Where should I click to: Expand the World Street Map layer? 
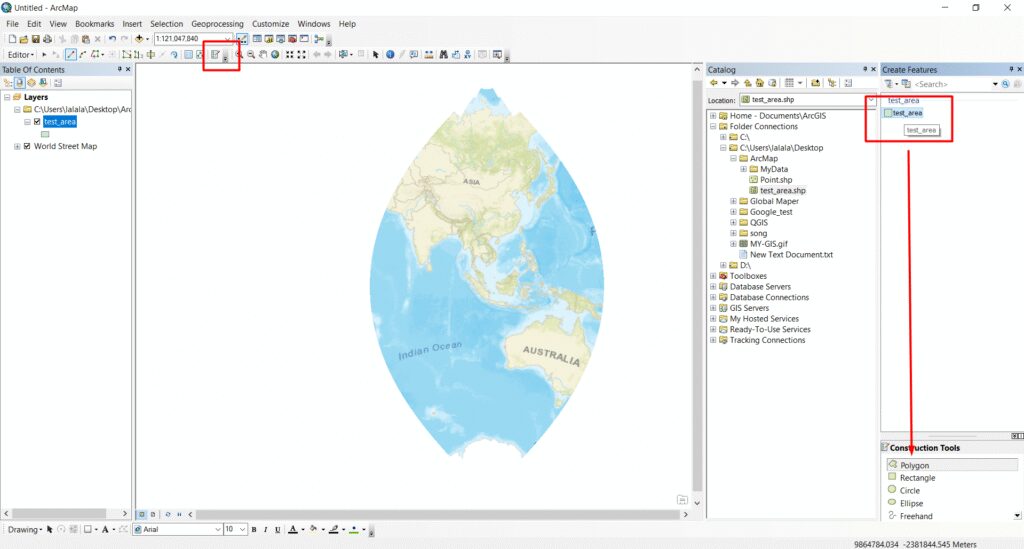(x=16, y=146)
